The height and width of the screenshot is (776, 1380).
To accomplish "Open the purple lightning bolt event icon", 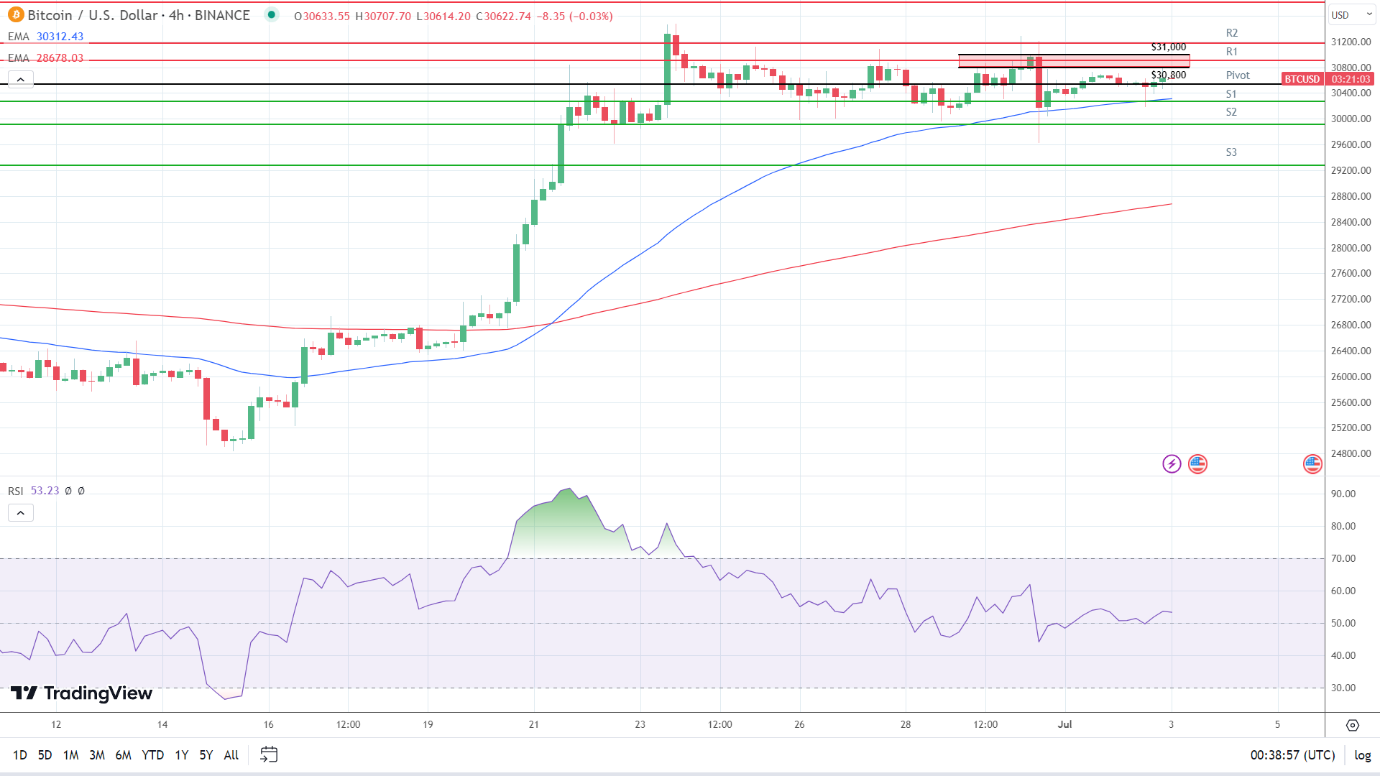I will click(1172, 464).
